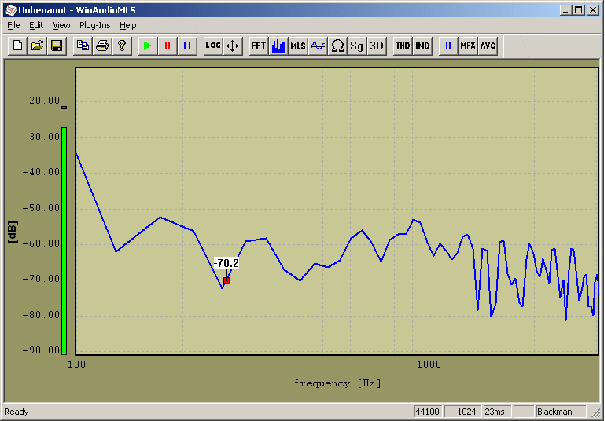Image resolution: width=605 pixels, height=421 pixels.
Task: Open the File menu
Action: coord(13,24)
